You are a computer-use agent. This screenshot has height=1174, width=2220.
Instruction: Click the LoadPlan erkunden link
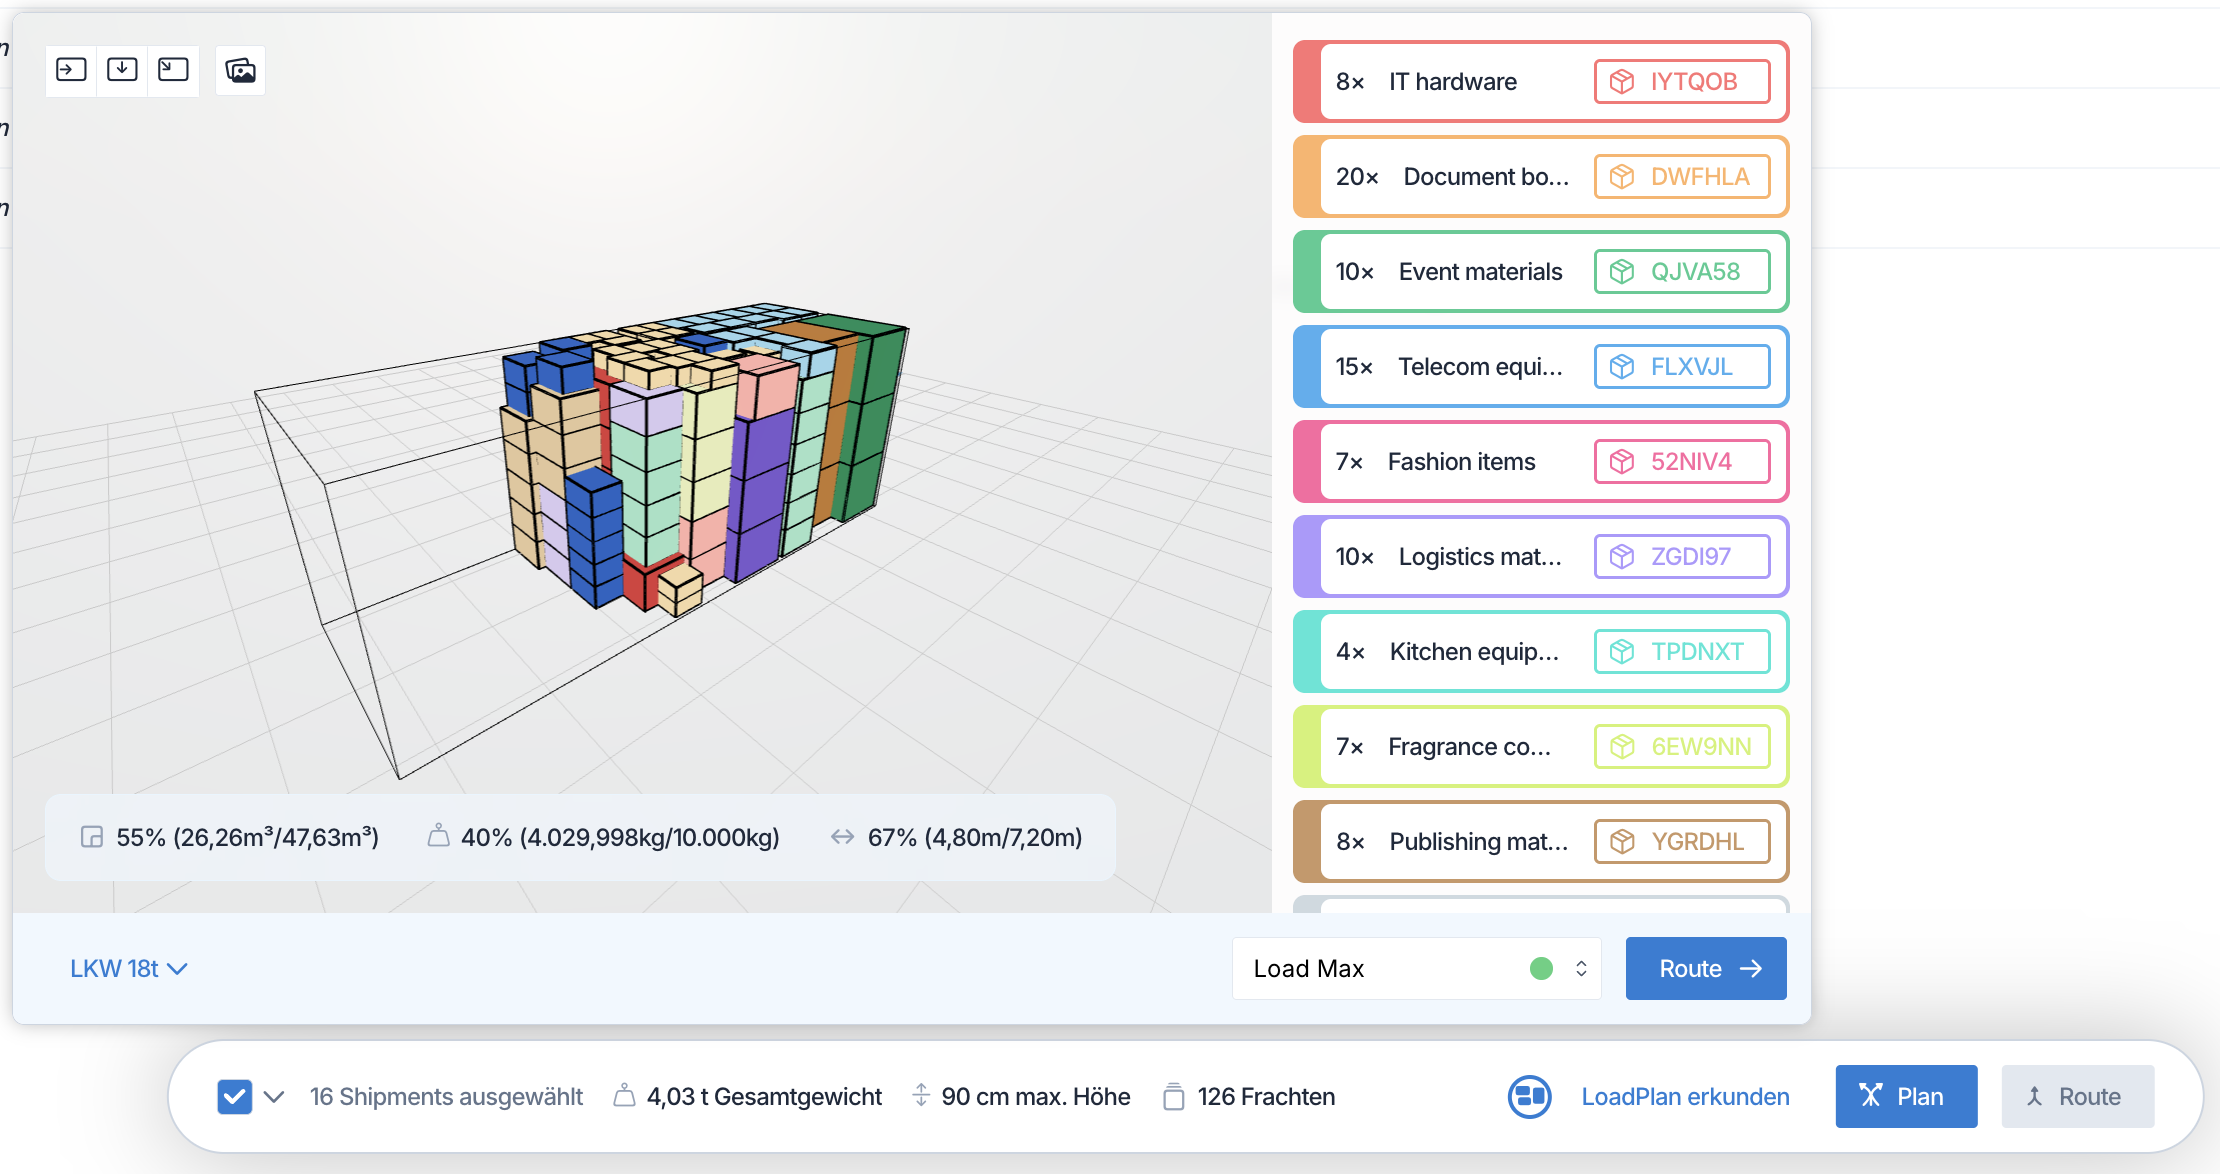click(1685, 1097)
